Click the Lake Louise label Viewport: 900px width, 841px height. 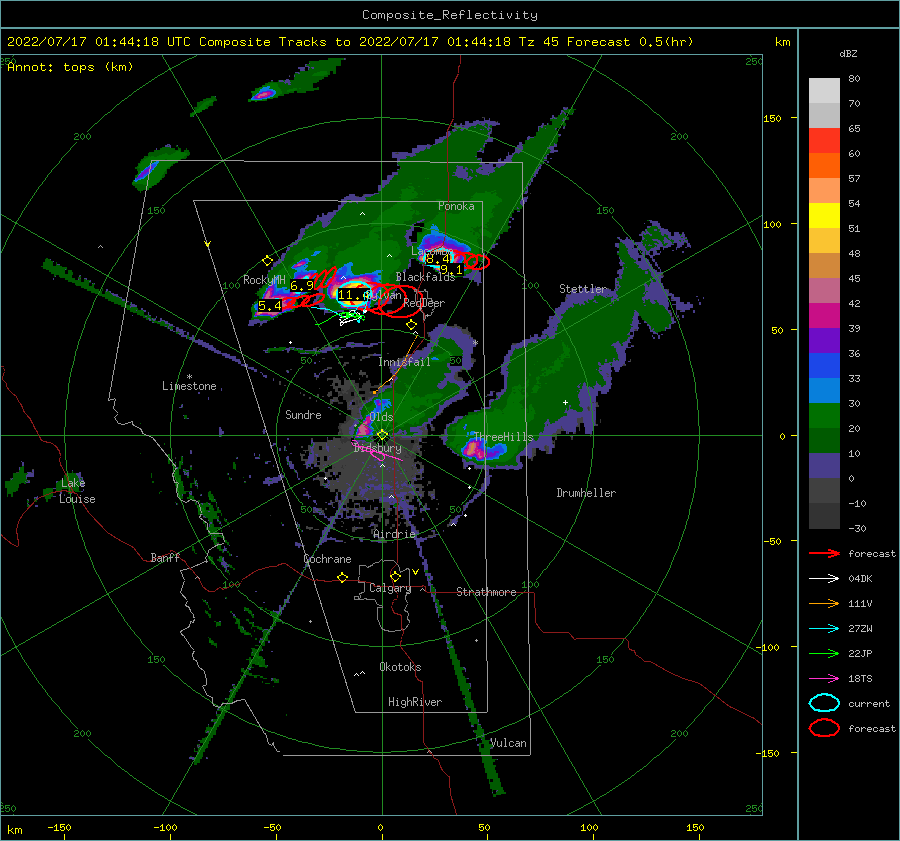77,491
